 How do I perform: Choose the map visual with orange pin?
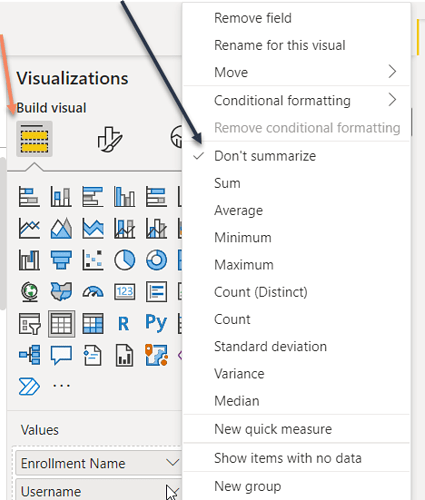tap(156, 355)
